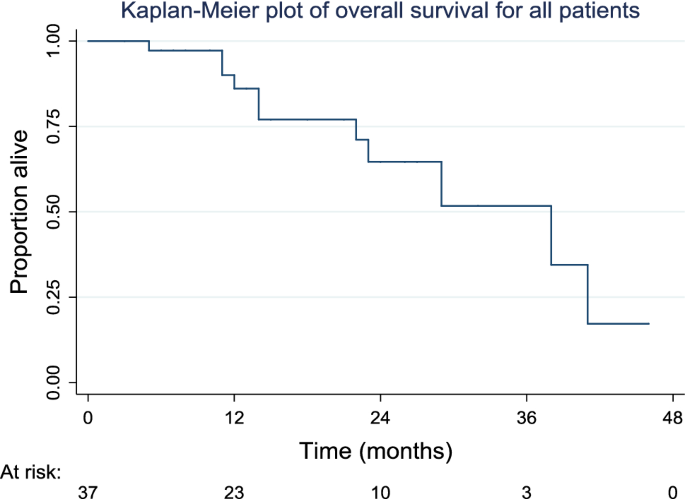Select the at-risk count 23
The image size is (685, 499).
[234, 489]
